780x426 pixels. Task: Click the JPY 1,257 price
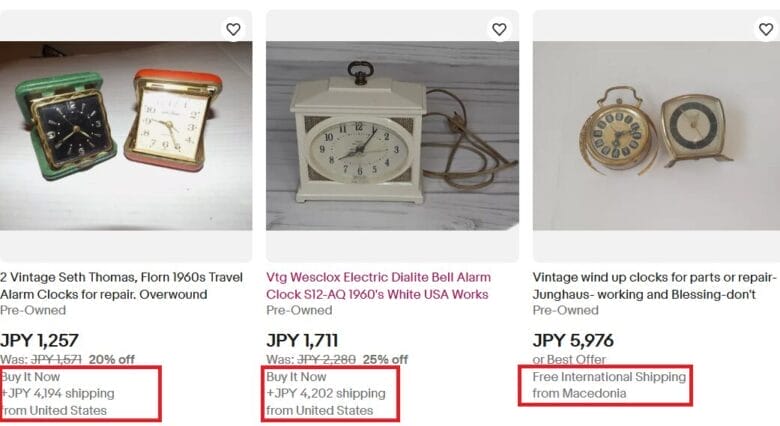(40, 340)
